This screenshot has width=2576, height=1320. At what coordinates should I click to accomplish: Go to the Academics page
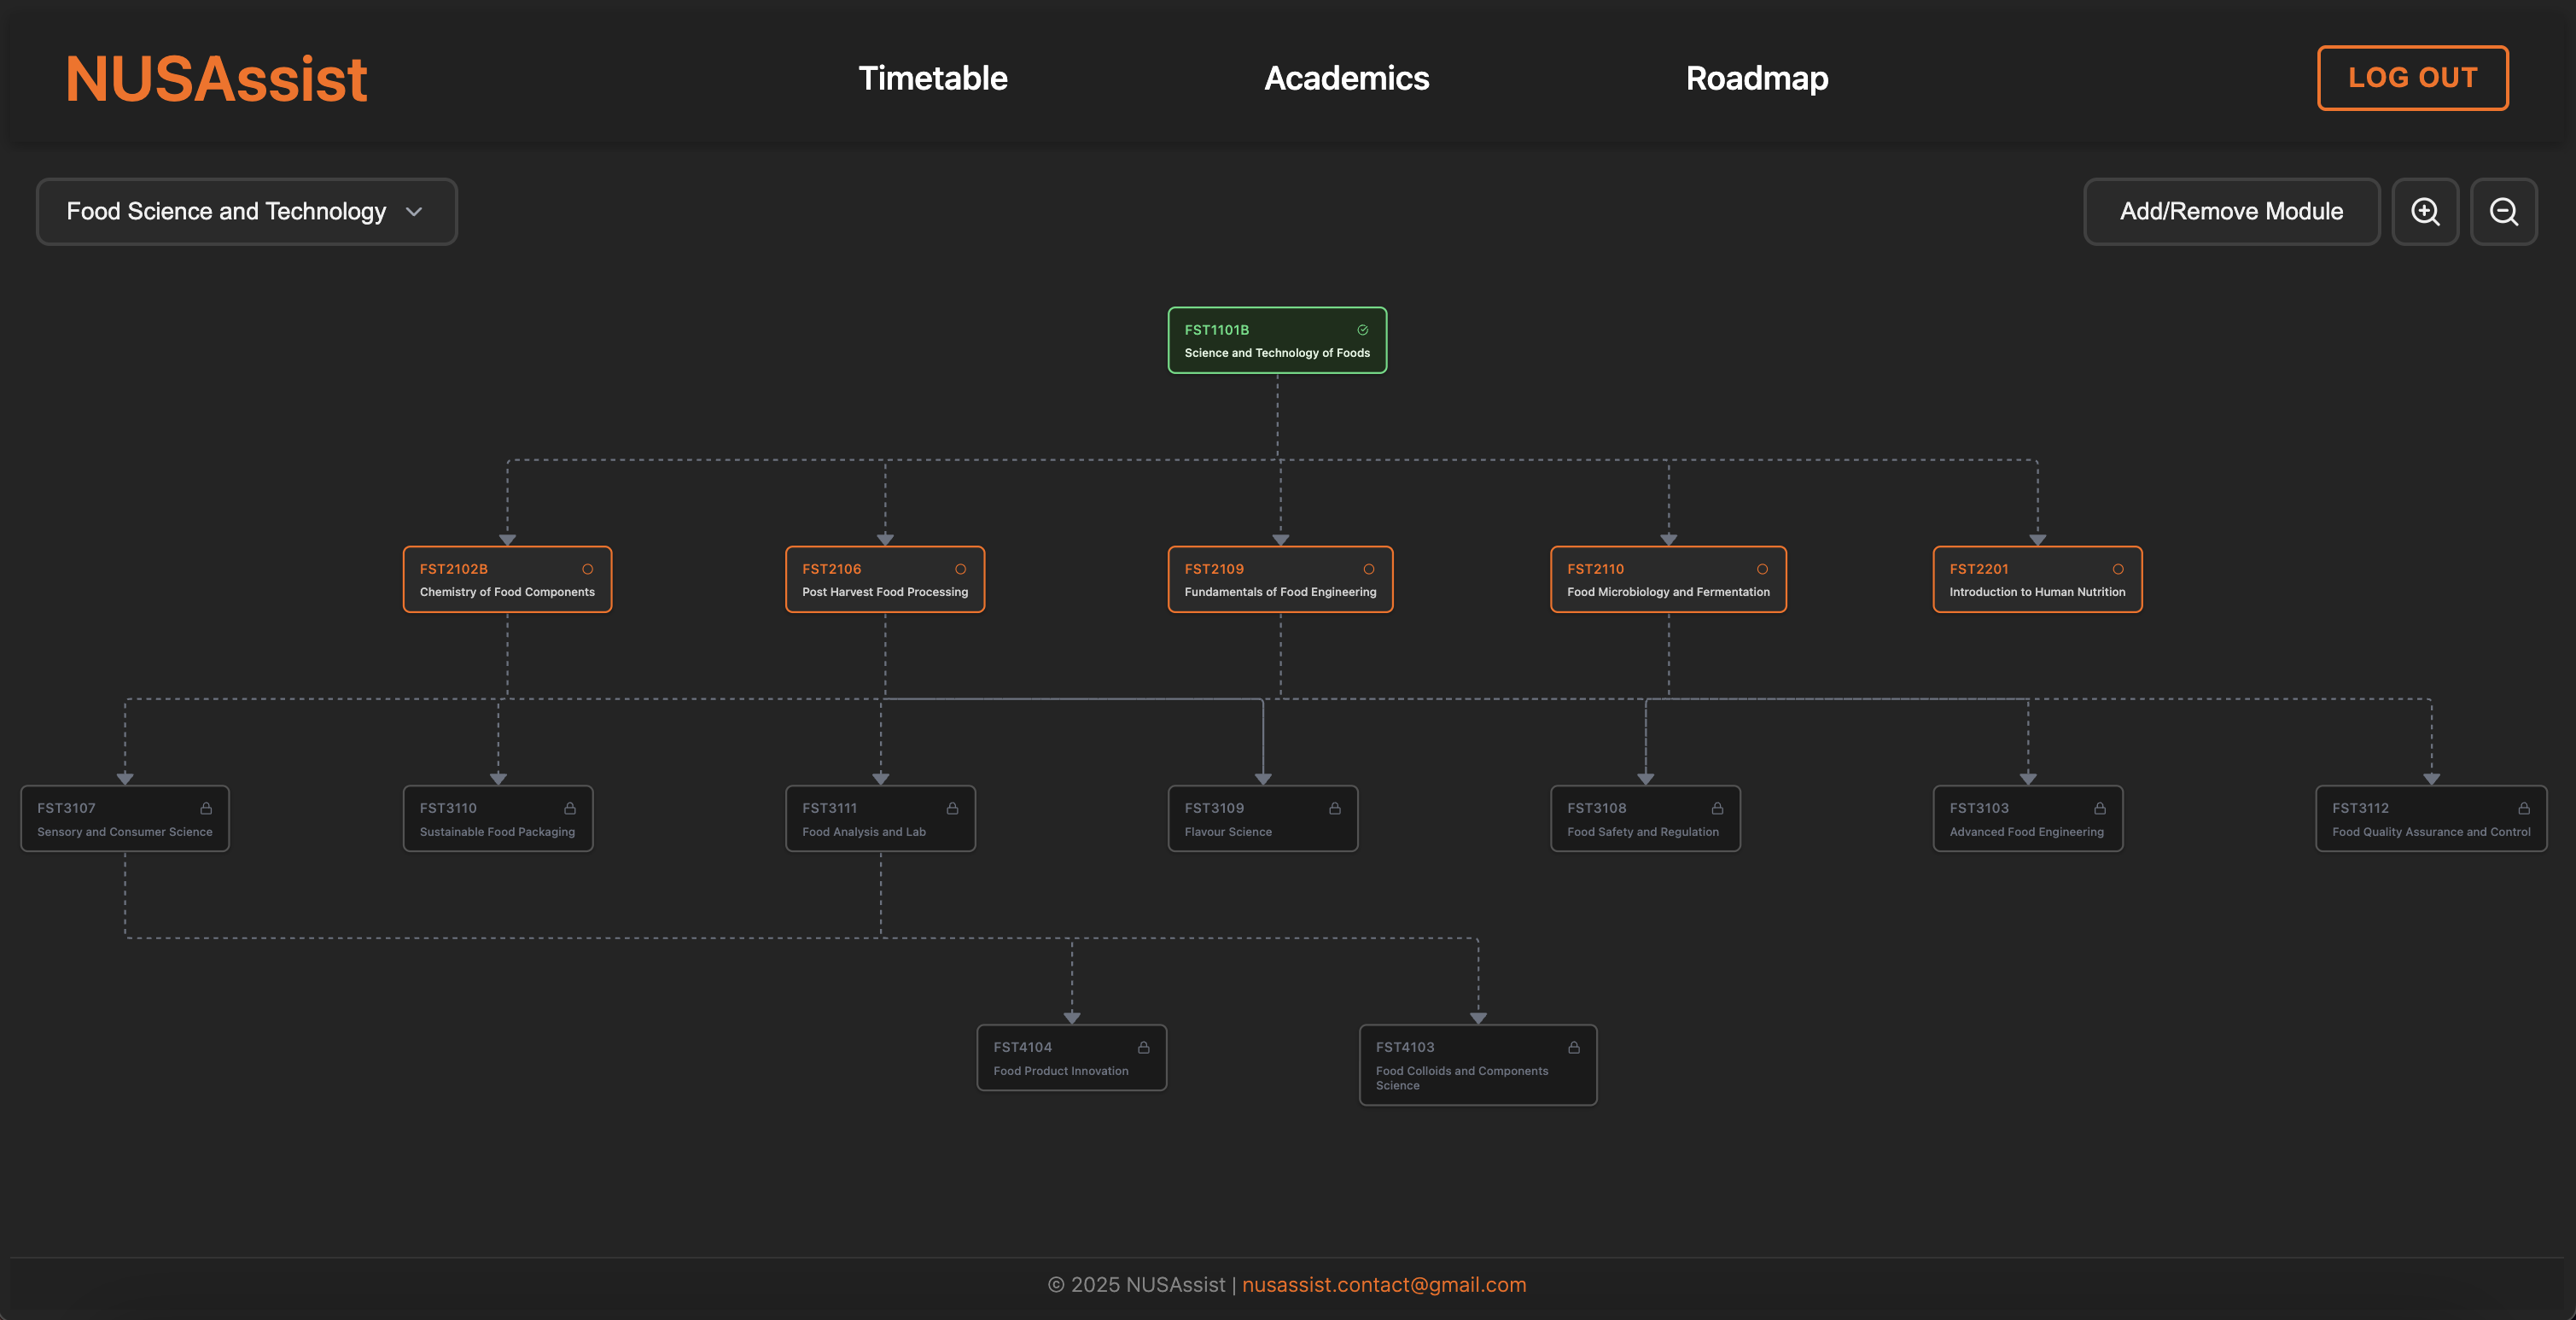click(1346, 78)
